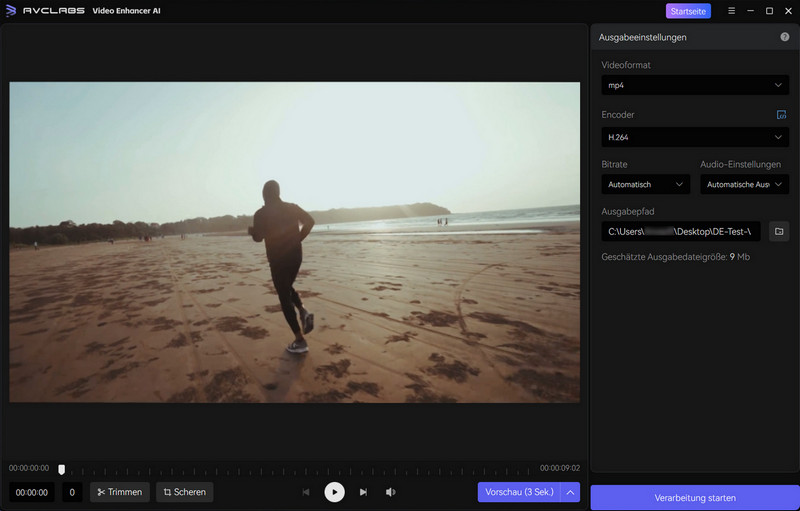Expand the Vorschau duration arrow
The width and height of the screenshot is (800, 511).
570,492
